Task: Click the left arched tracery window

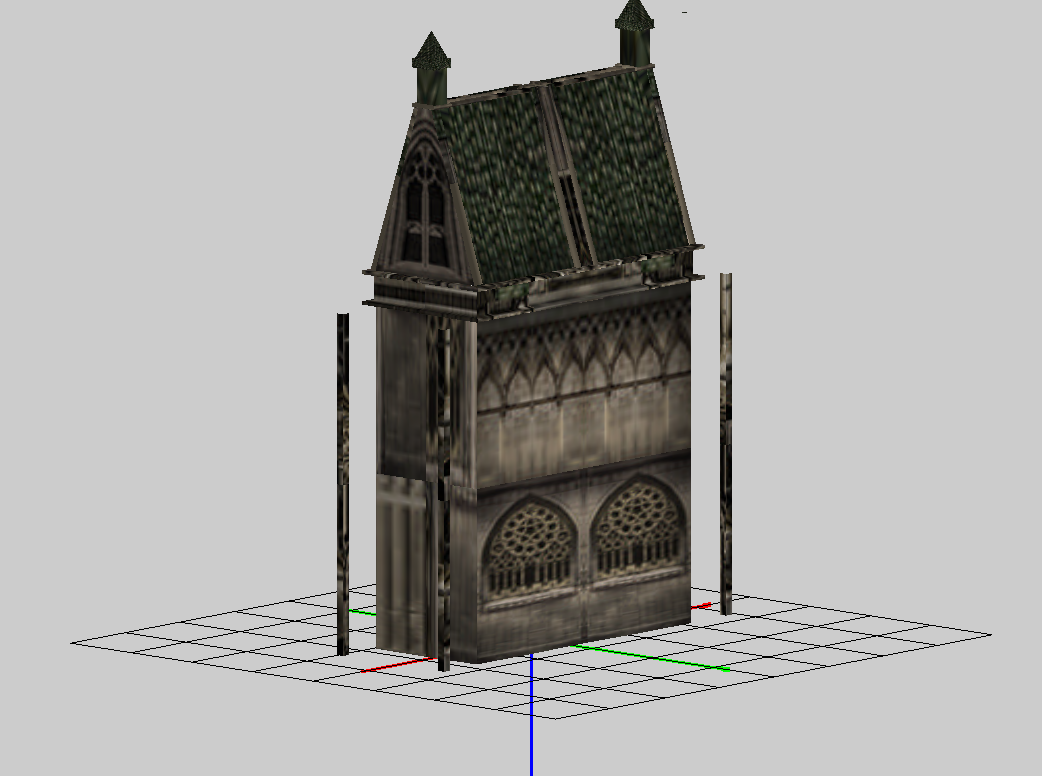Action: click(530, 549)
